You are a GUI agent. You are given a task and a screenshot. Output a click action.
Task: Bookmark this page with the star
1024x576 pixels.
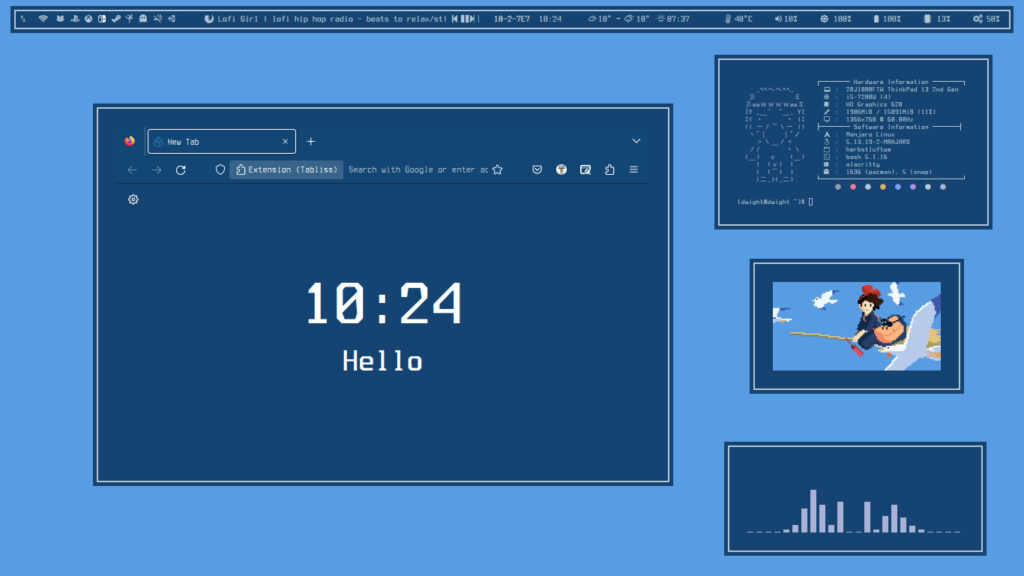pyautogui.click(x=497, y=170)
